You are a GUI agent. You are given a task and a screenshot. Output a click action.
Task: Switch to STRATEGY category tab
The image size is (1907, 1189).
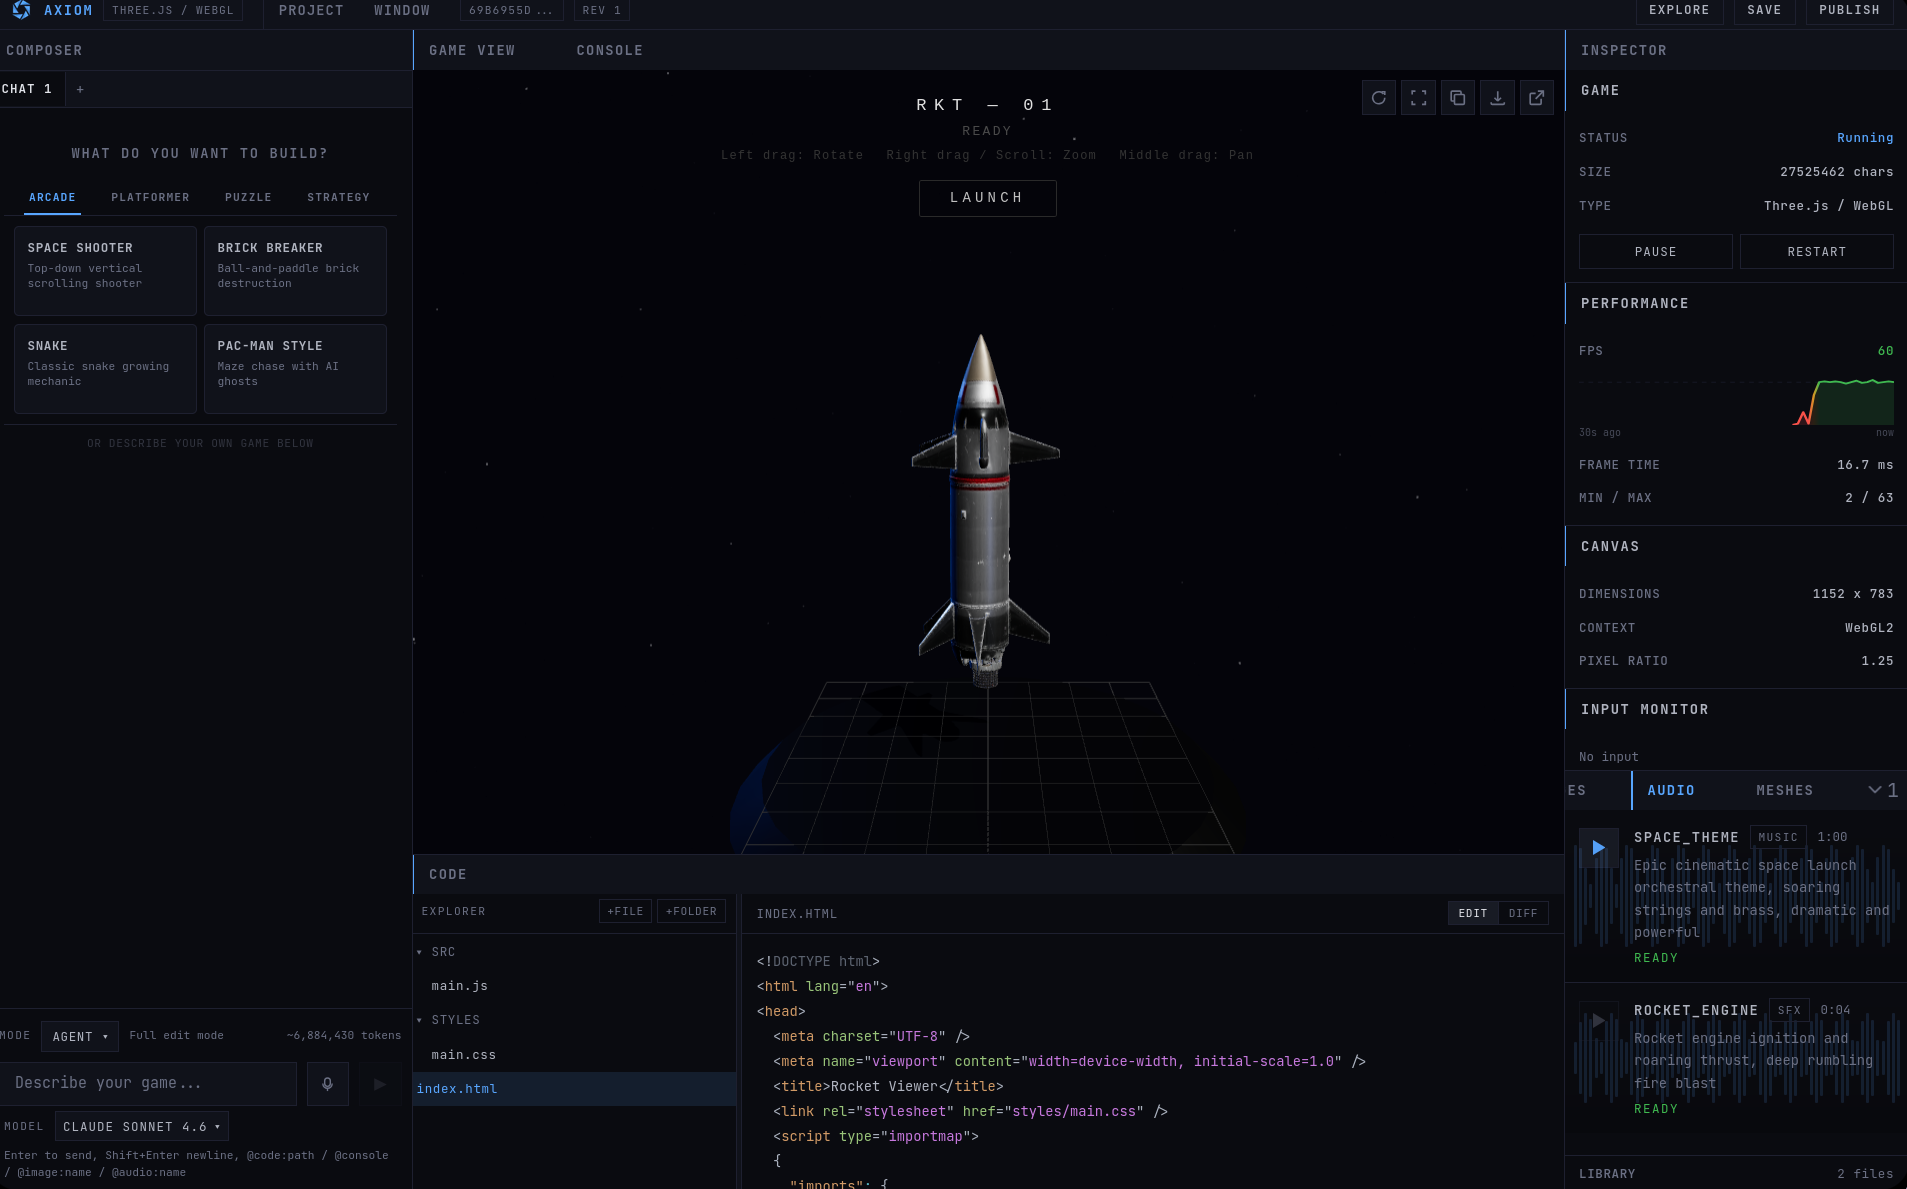[x=338, y=198]
